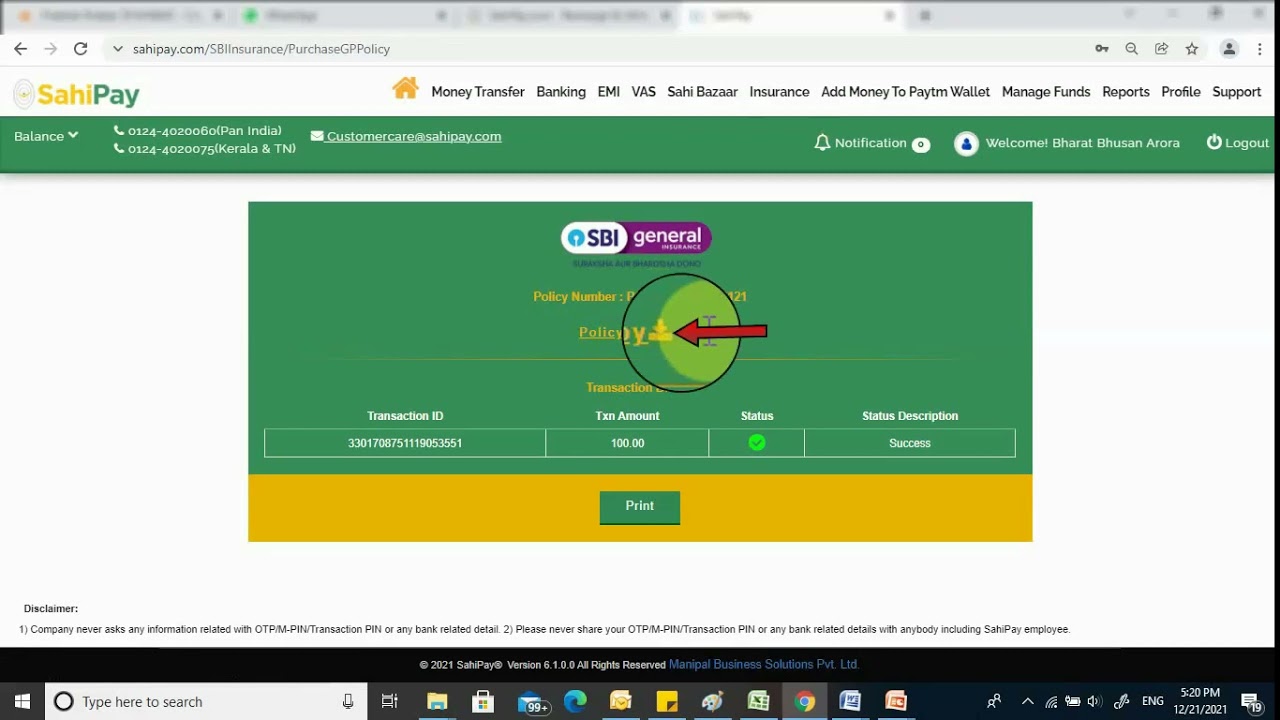Click the SahiPay logo
Screen dimensions: 1280x720
(76, 95)
